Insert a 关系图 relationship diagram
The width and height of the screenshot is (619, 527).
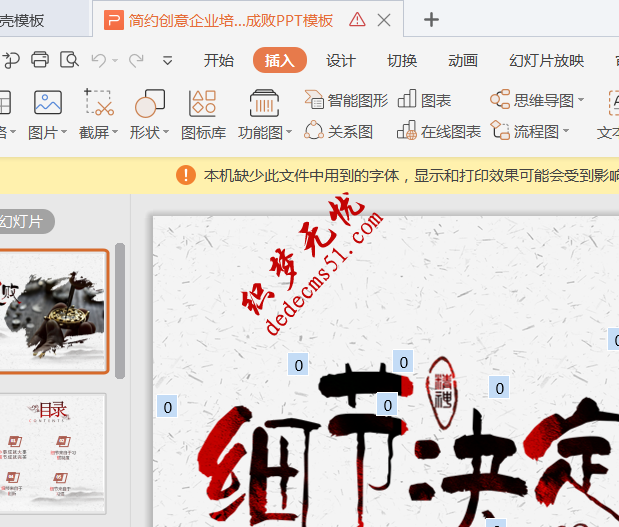point(339,131)
